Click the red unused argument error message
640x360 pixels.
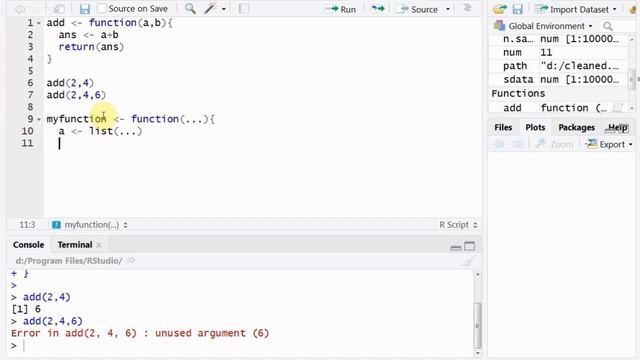(x=140, y=333)
